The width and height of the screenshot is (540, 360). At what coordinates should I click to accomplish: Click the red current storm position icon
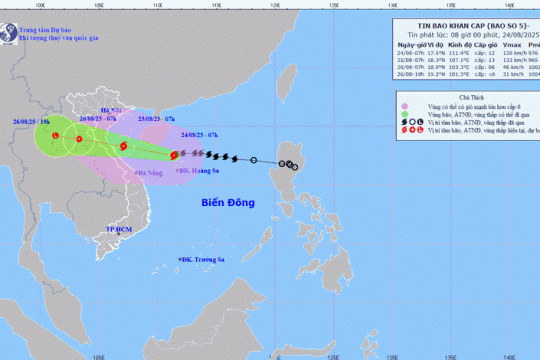174,155
